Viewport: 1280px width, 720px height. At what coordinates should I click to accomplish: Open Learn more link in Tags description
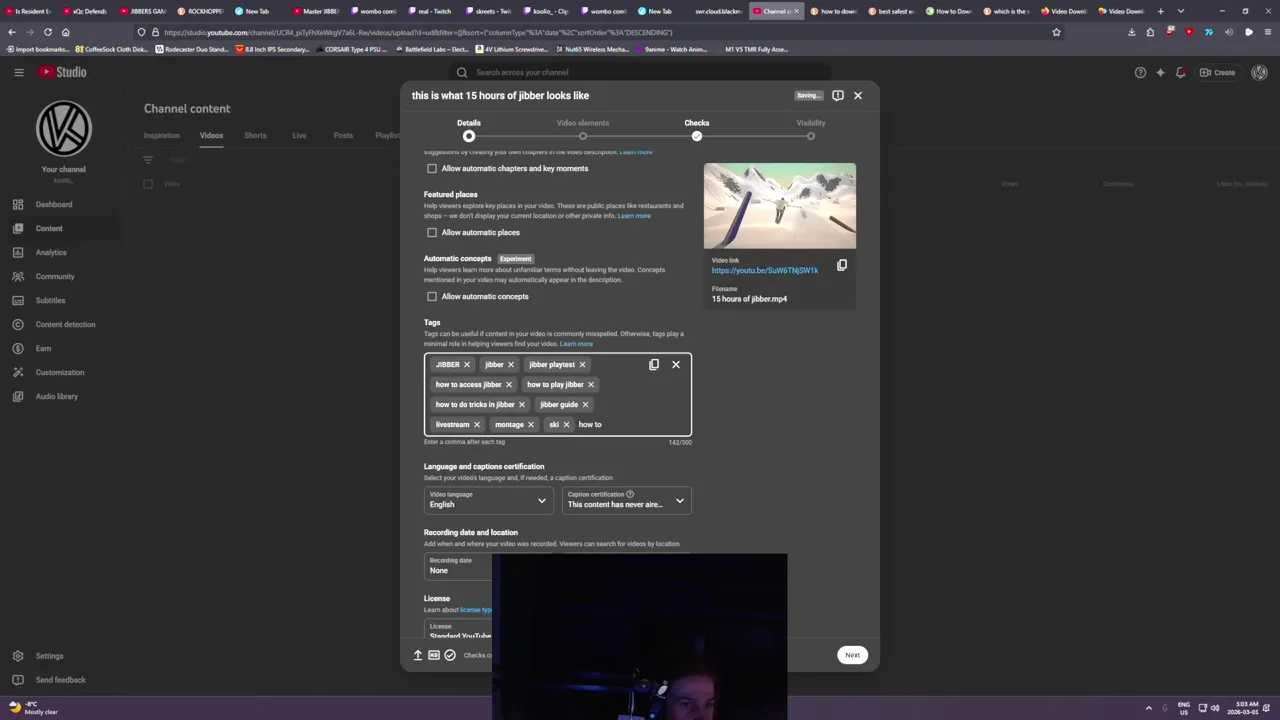[576, 344]
